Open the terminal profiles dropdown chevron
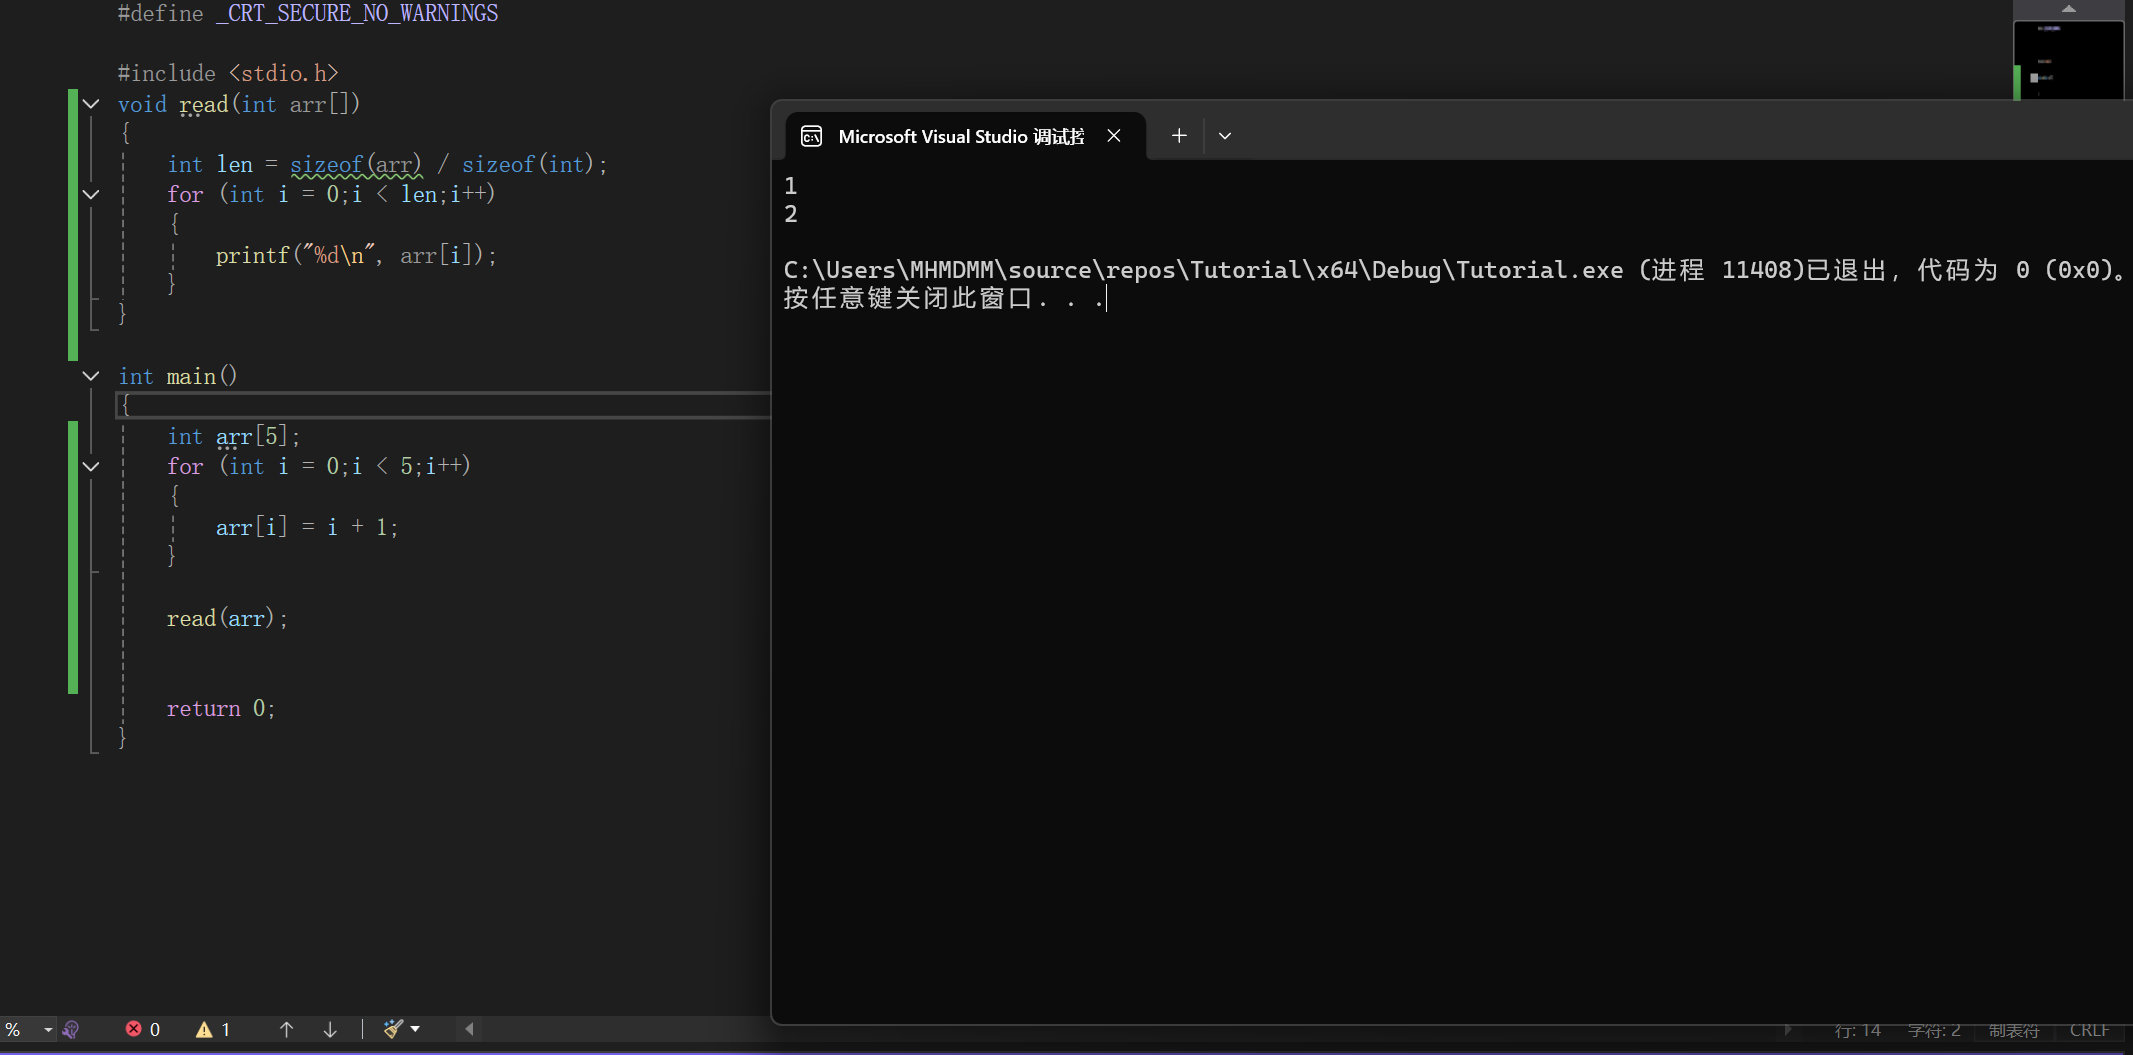Screen dimensions: 2133x1055 1225,136
